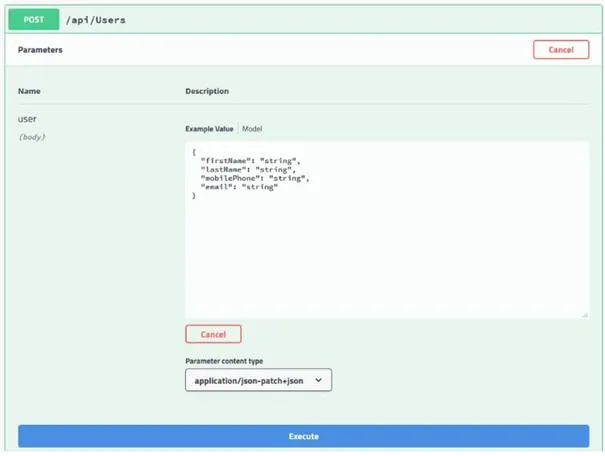The height and width of the screenshot is (456, 605).
Task: Click the textarea resize handle corner
Action: 585,315
